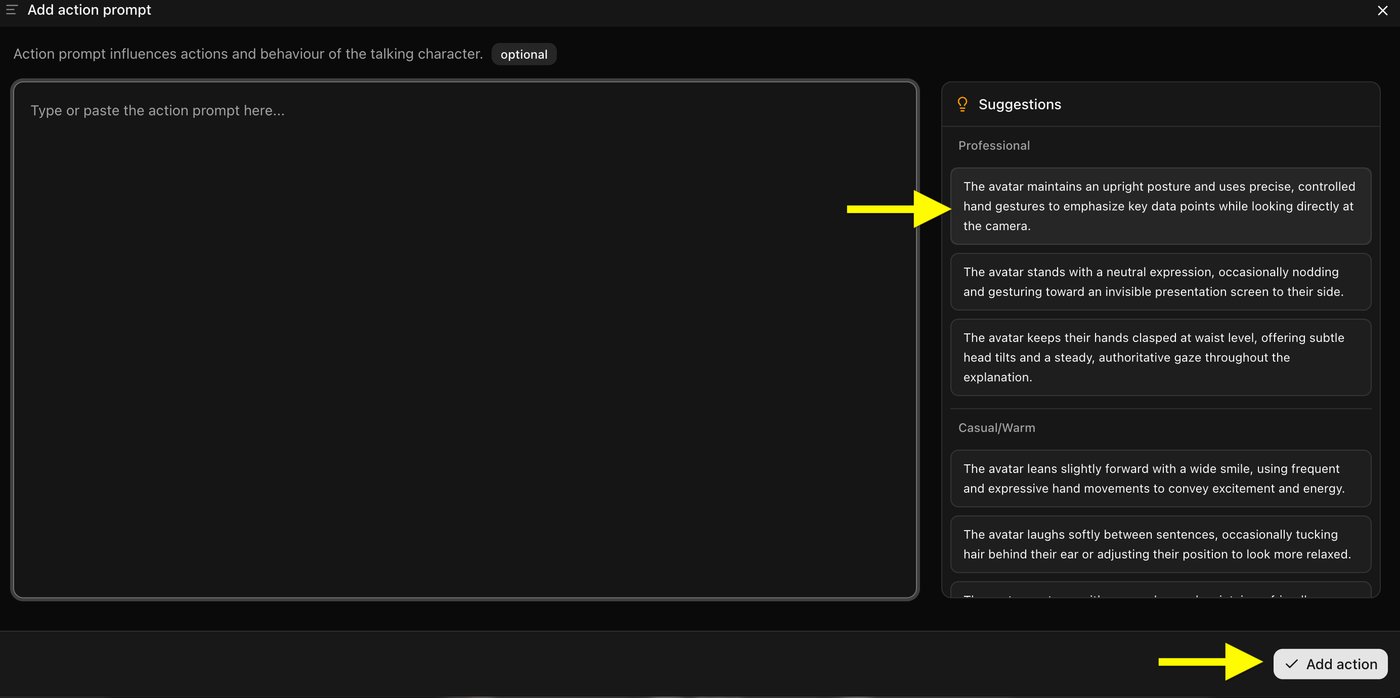Close the Add action prompt dialog
The image size is (1400, 698).
pos(1382,10)
